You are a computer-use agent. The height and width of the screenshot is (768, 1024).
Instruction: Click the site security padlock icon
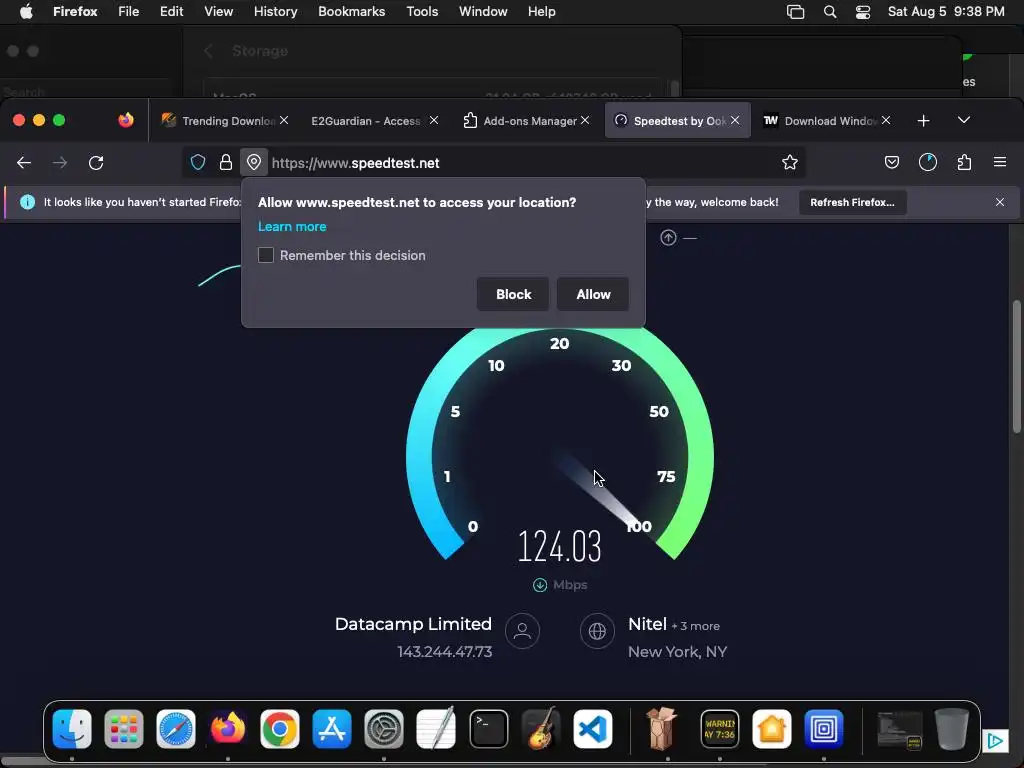click(x=226, y=163)
